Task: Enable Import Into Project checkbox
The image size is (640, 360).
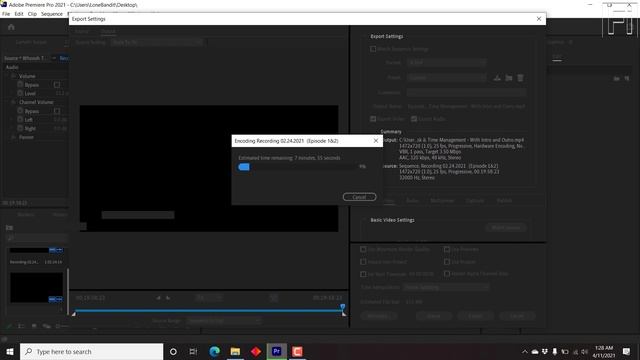Action: pyautogui.click(x=363, y=262)
